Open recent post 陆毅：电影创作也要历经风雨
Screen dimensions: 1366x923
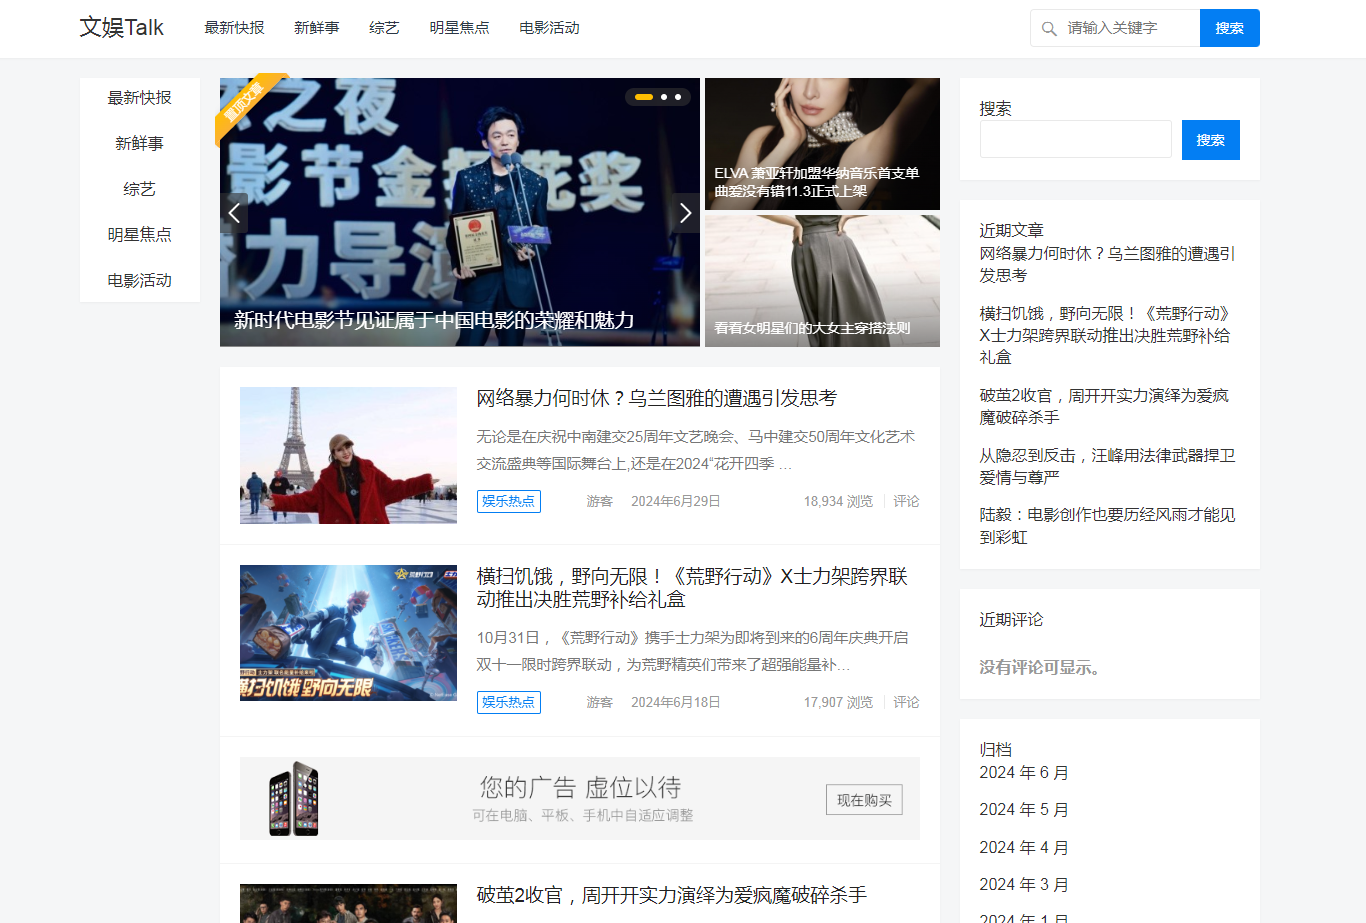pyautogui.click(x=1107, y=526)
